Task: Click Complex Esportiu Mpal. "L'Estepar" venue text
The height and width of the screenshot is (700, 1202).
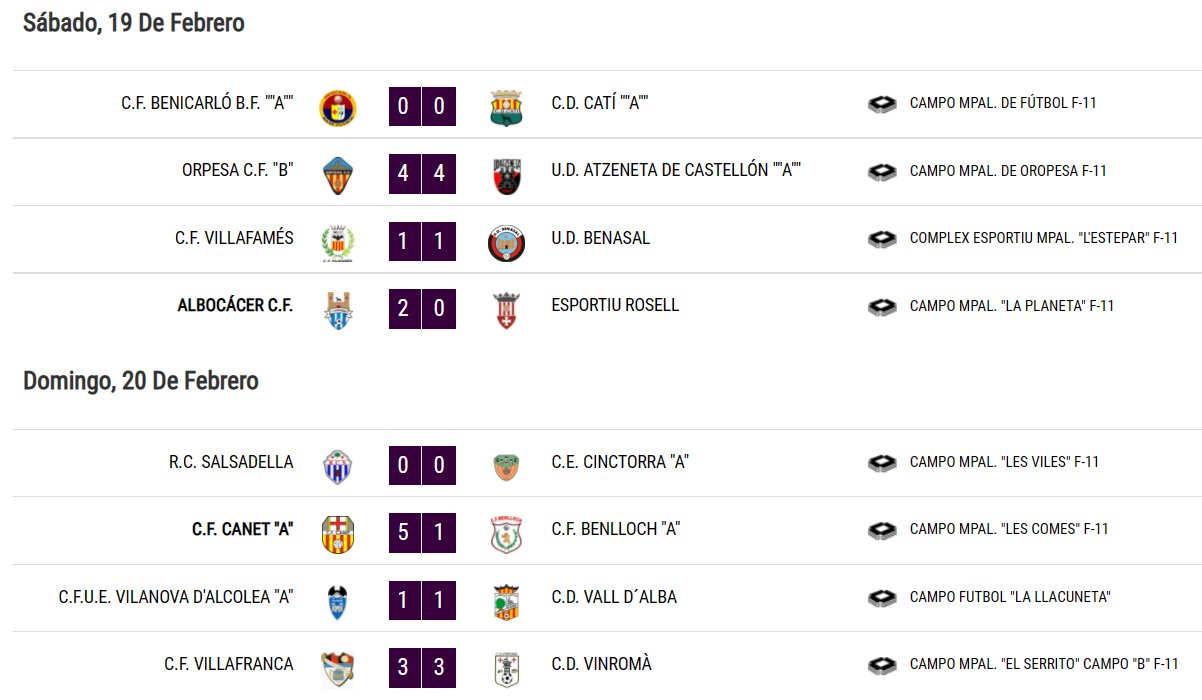Action: [1044, 238]
